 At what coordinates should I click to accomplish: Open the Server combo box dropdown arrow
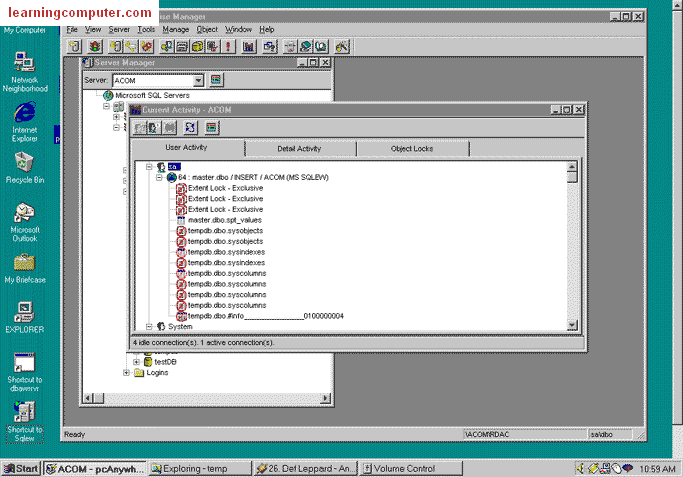coord(198,80)
